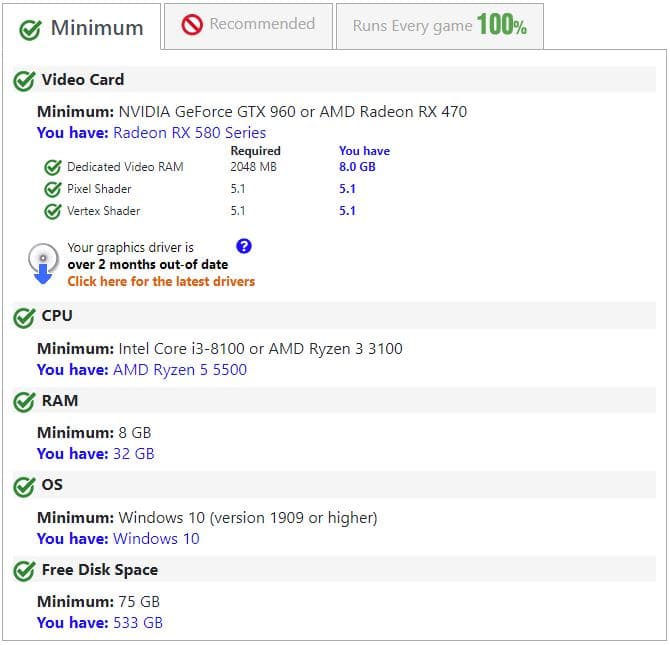Click the 'AMD Ryzen 5 5500' text
Screen dimensions: 670x645
tap(180, 370)
